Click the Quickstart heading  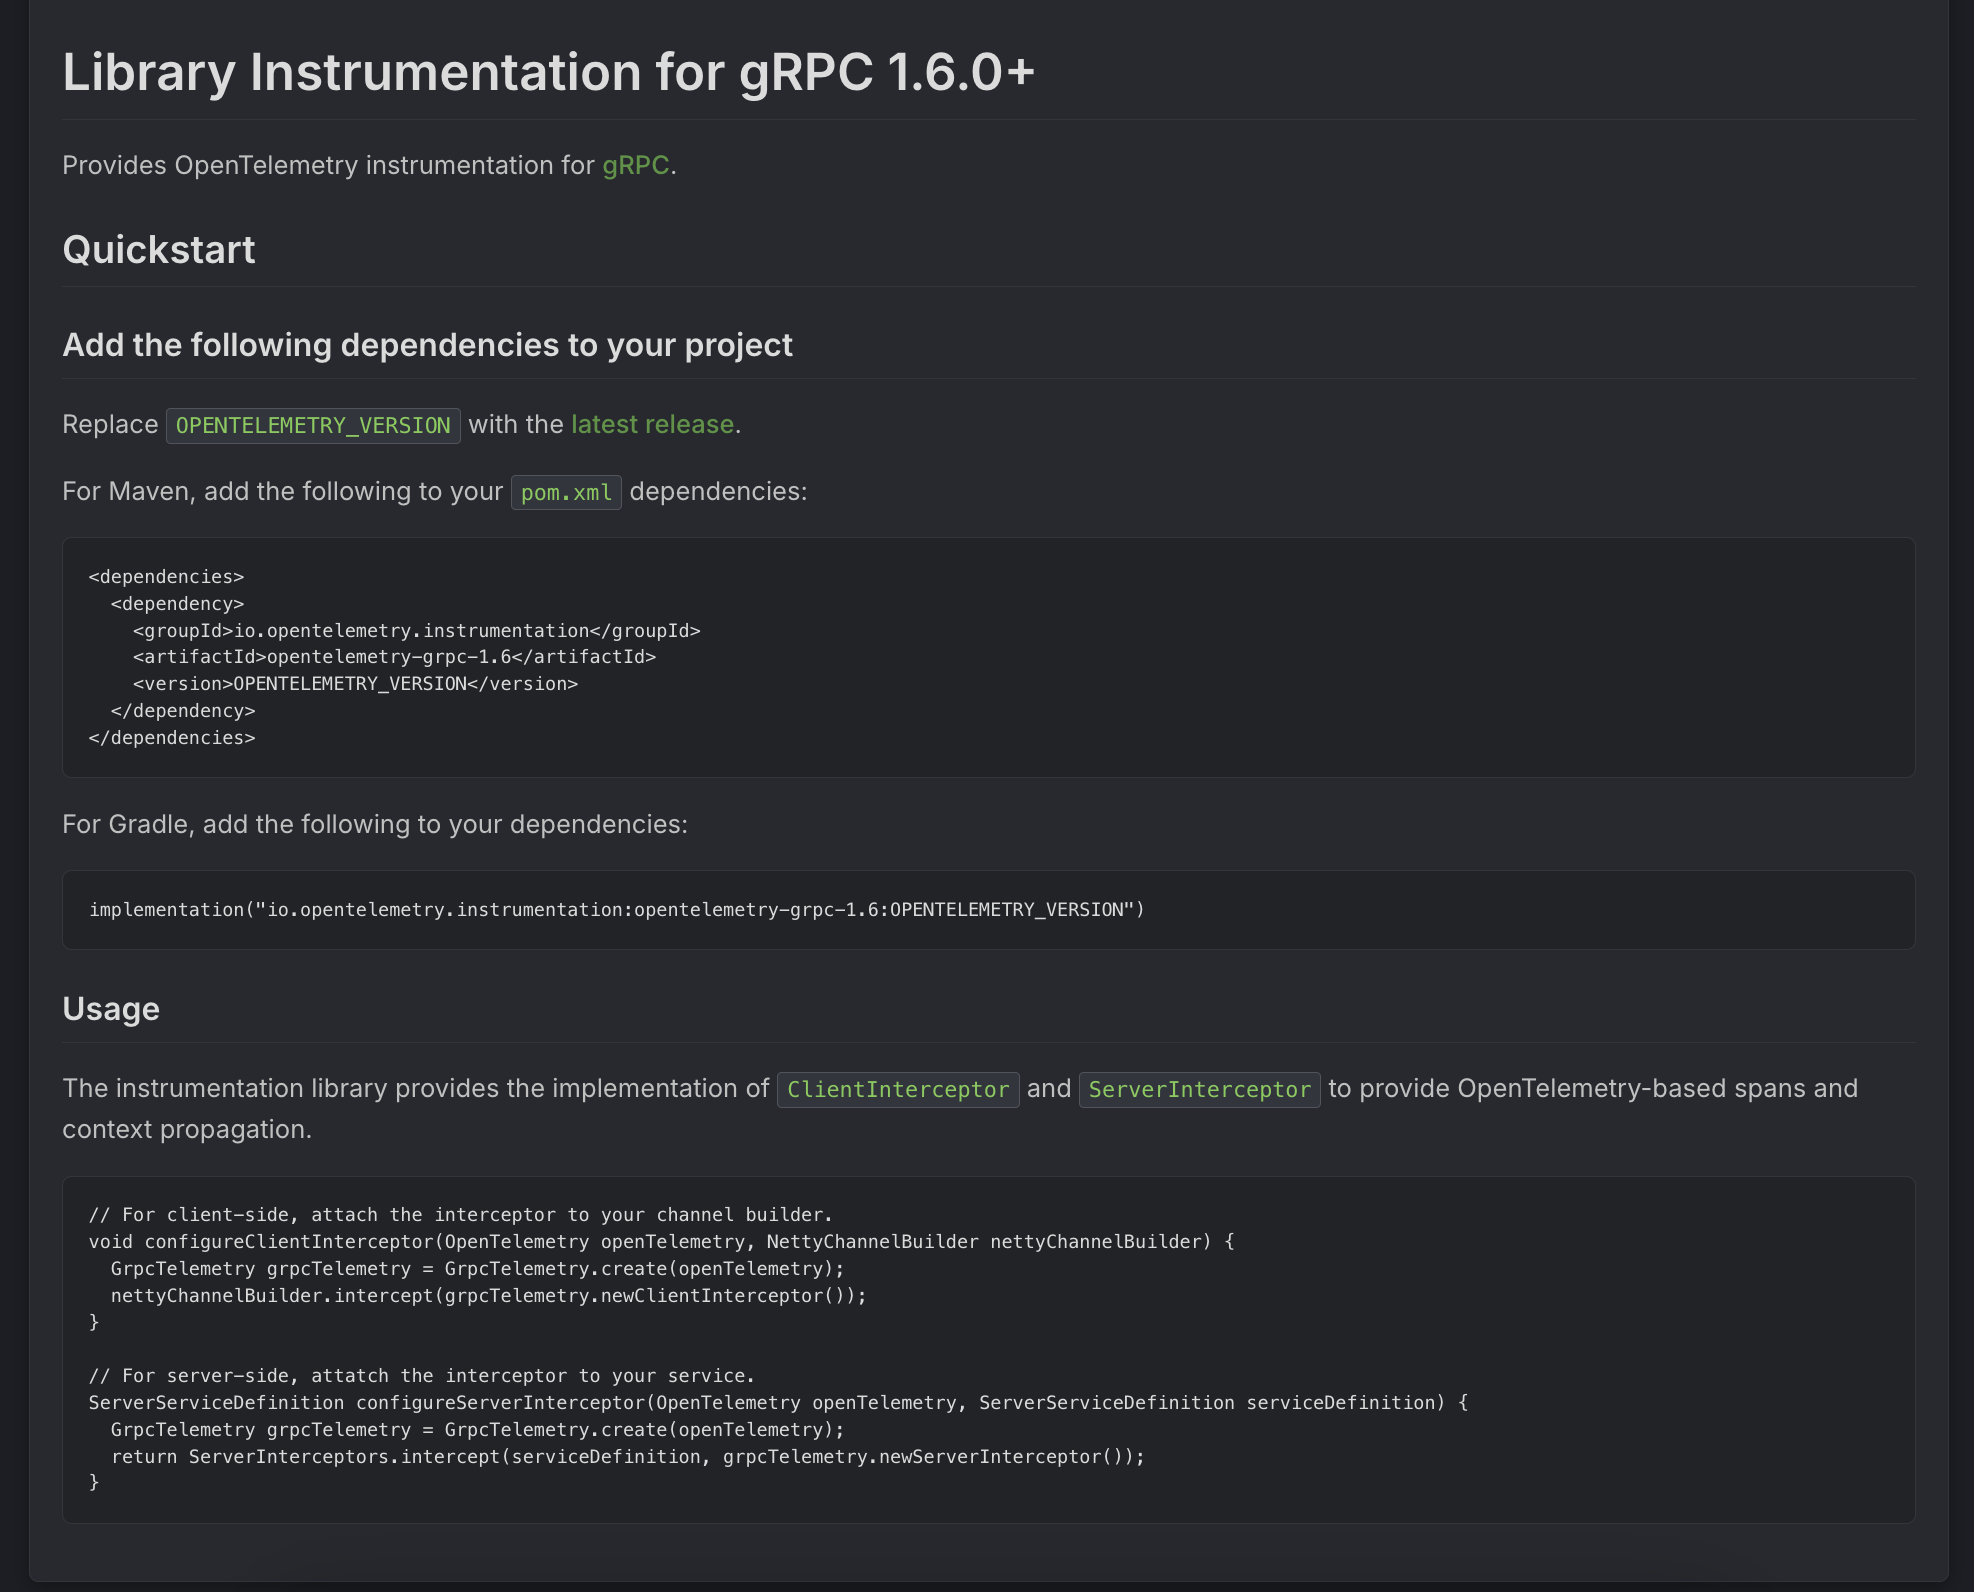(159, 249)
